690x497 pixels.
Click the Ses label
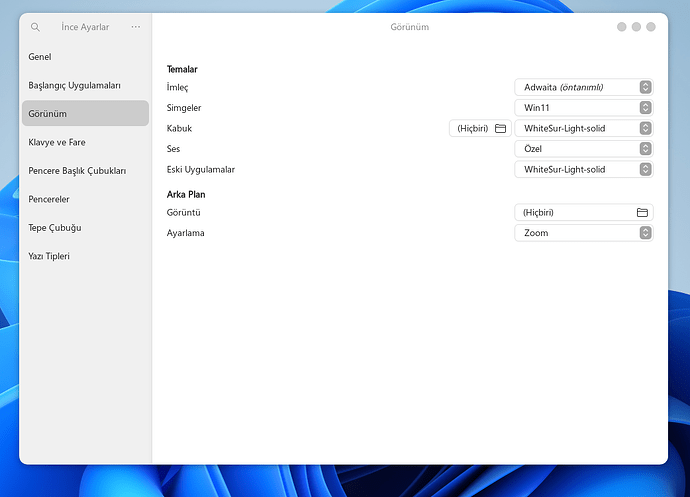[173, 149]
